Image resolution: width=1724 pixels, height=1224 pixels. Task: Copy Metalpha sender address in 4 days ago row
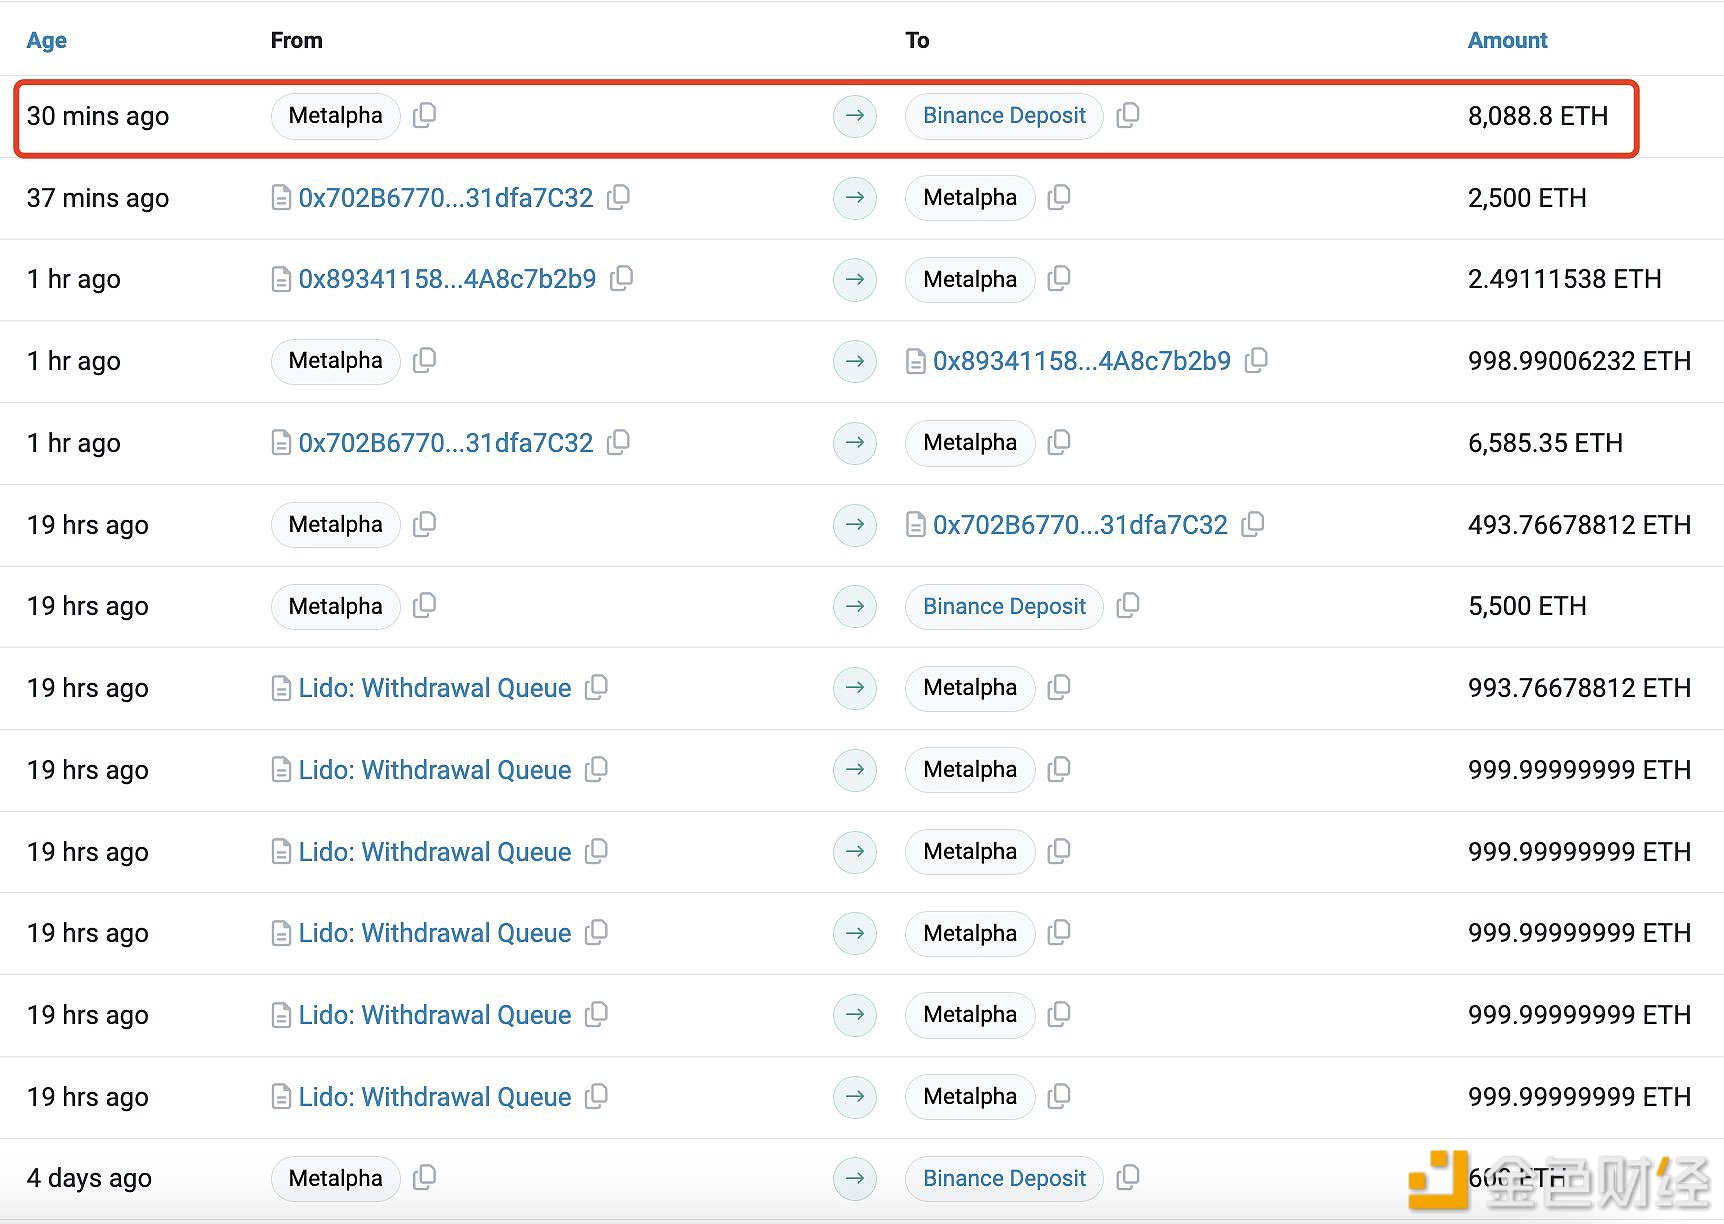tap(424, 1177)
